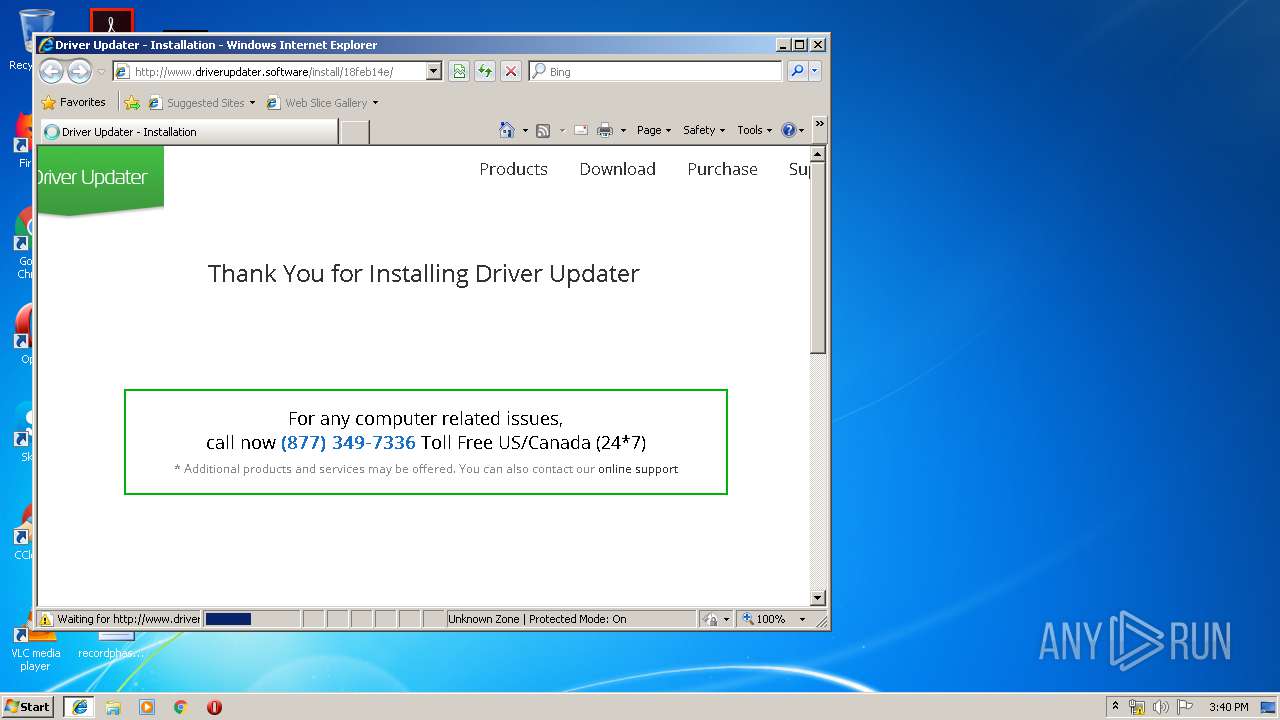Image resolution: width=1280 pixels, height=720 pixels.
Task: Open the Recycle Bin desktop icon
Action: 35,40
